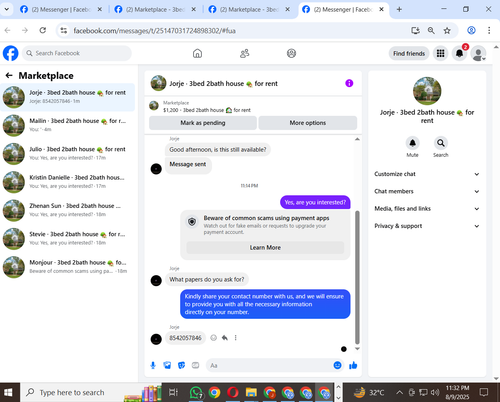500x402 pixels.
Task: Open the Facebook logo home link
Action: pos(11,53)
